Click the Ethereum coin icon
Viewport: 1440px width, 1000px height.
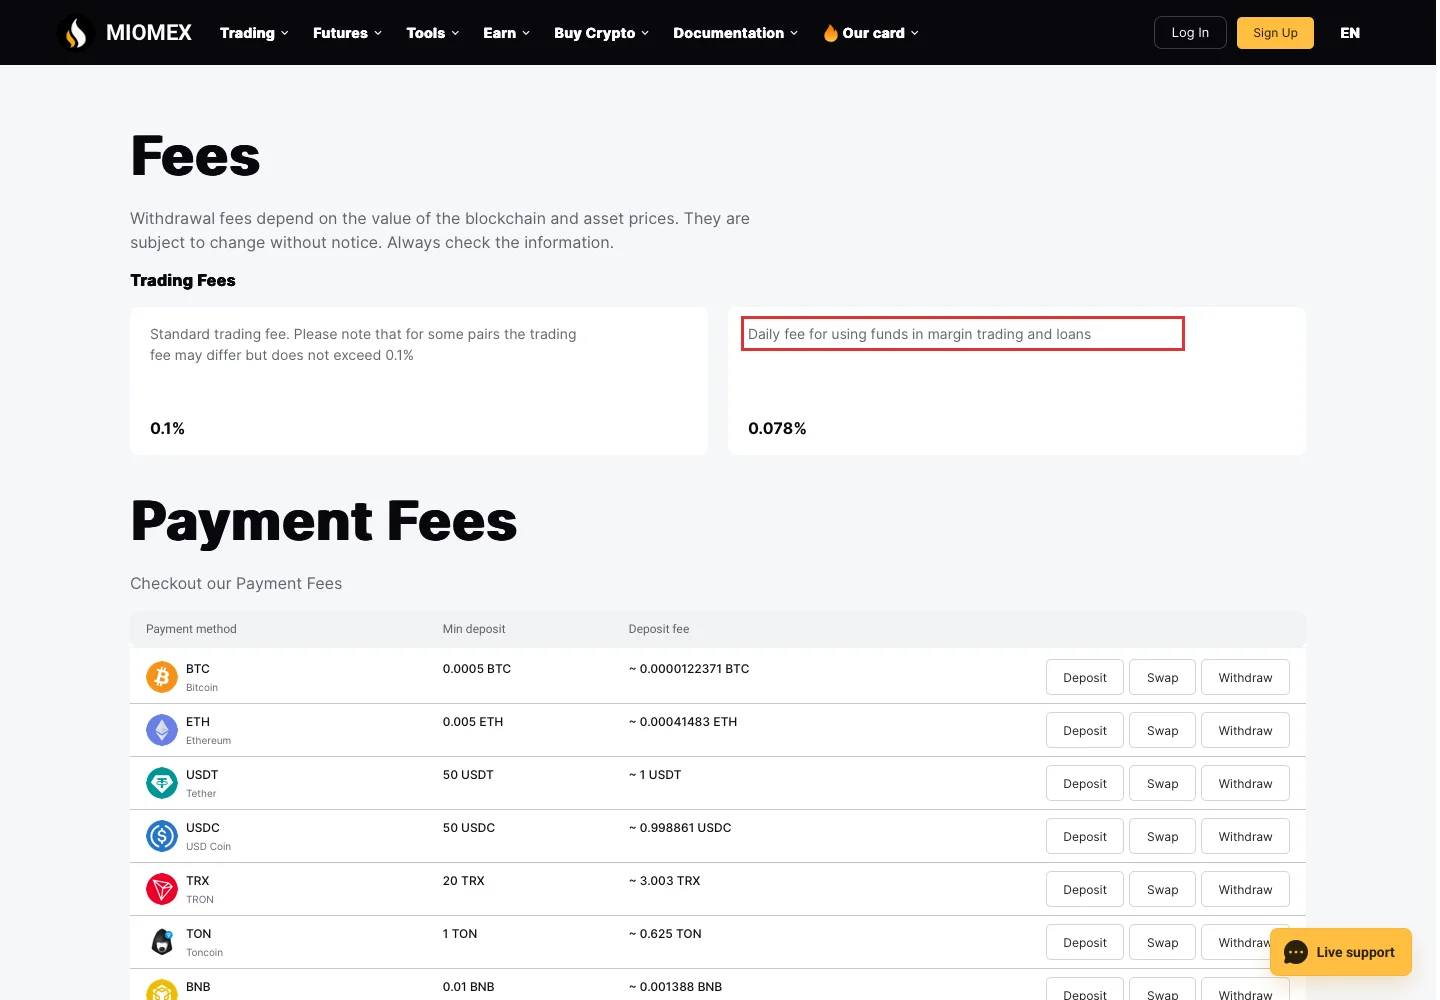click(x=162, y=730)
